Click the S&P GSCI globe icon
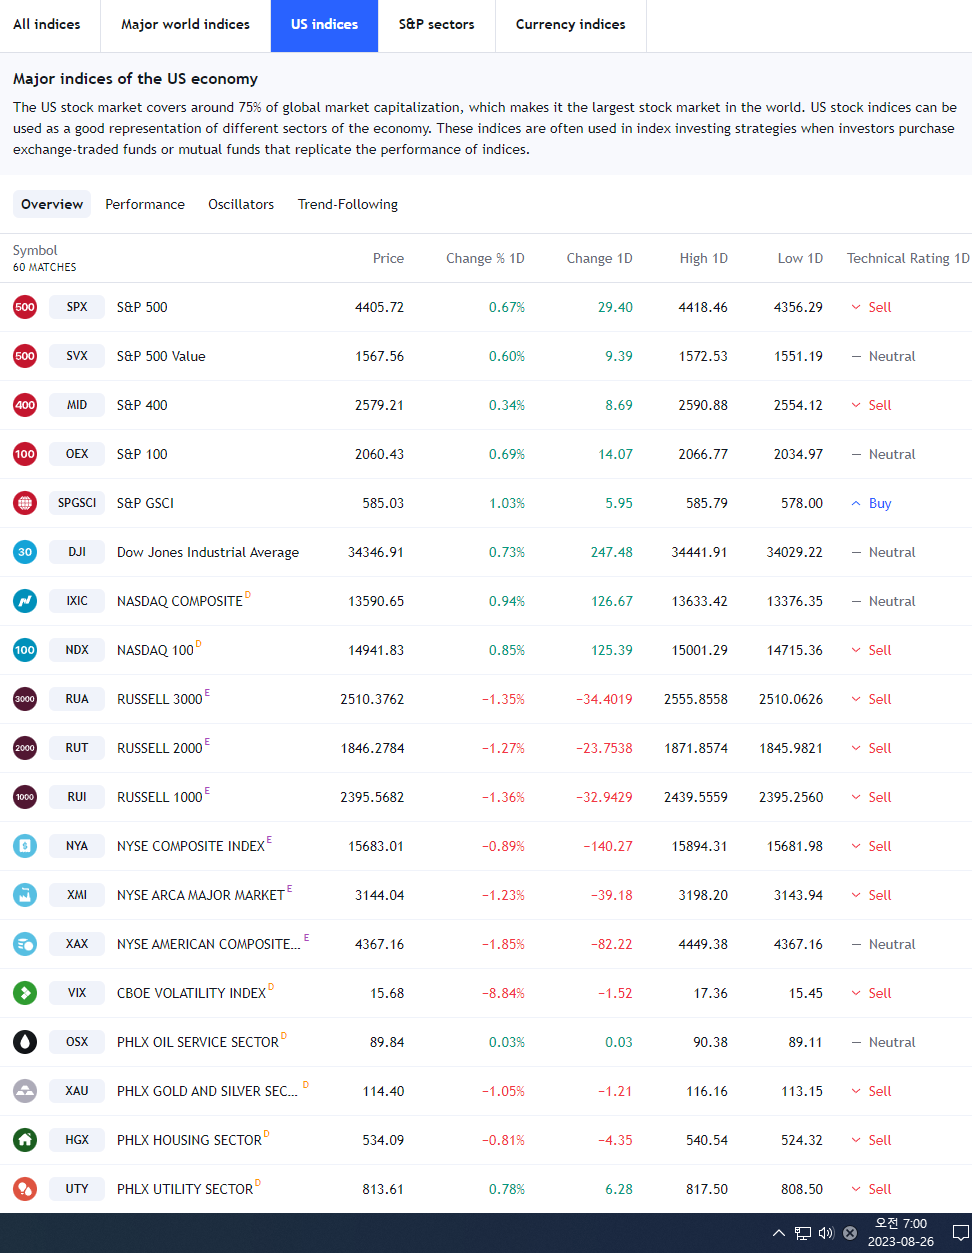This screenshot has width=972, height=1253. click(x=25, y=503)
